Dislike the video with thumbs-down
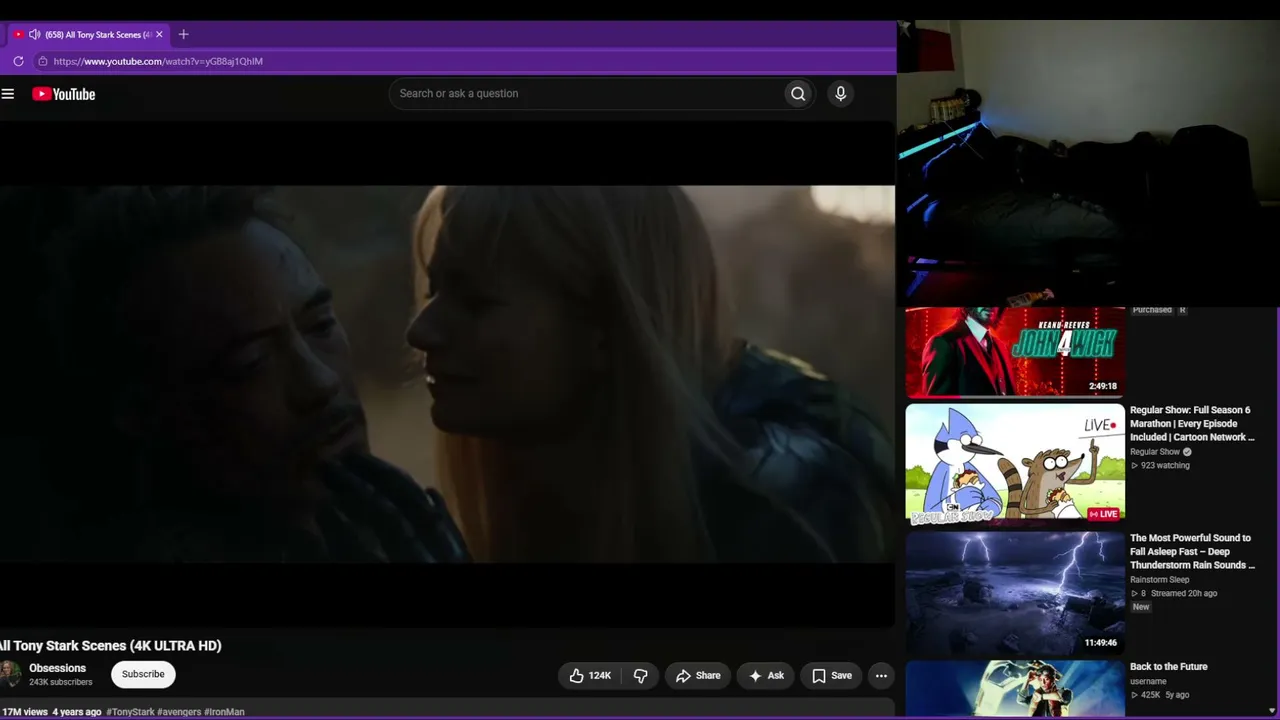This screenshot has width=1280, height=720. tap(640, 676)
